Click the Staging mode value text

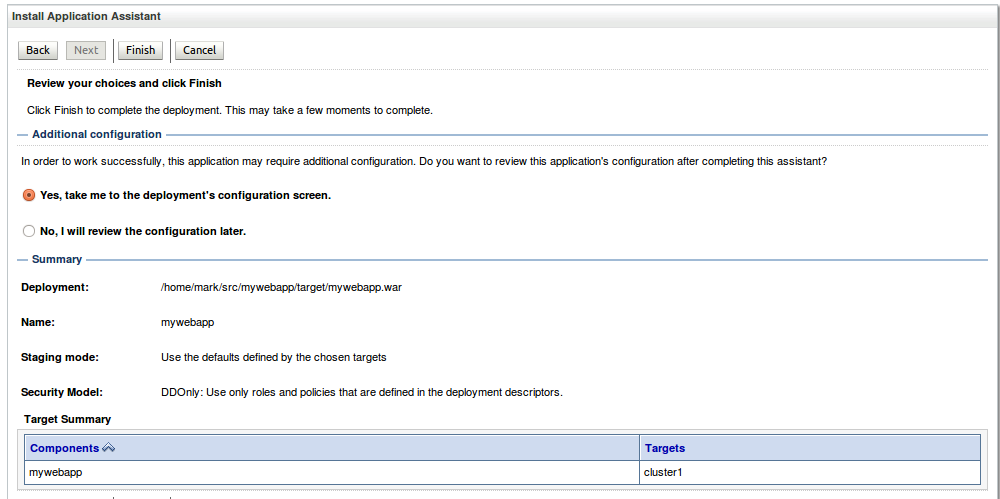273,357
